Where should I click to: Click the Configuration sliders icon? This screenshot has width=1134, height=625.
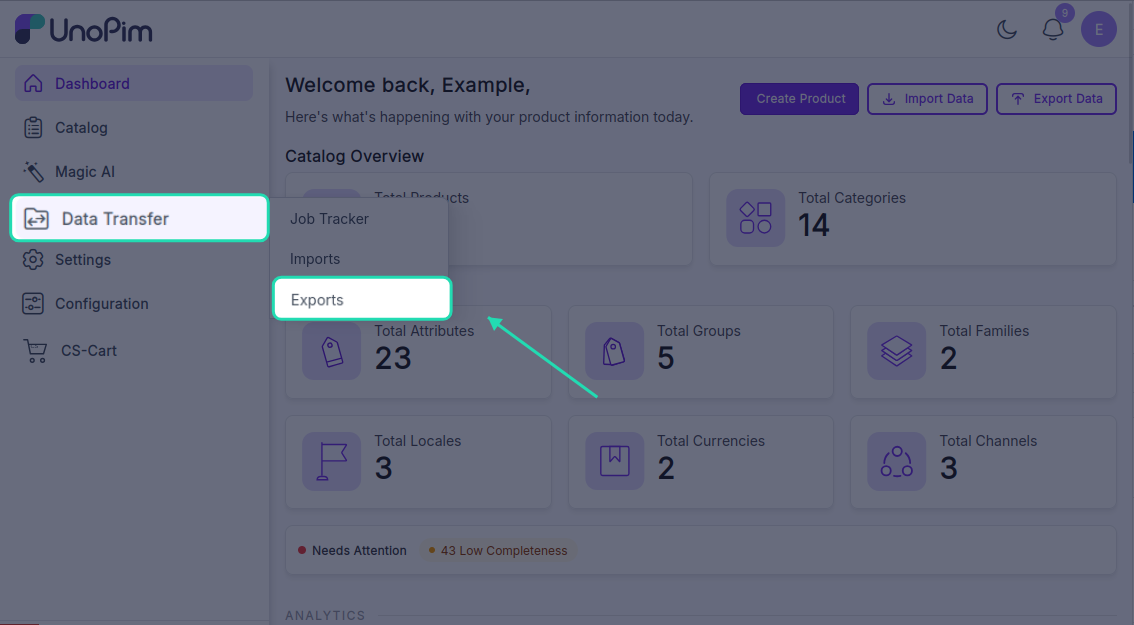point(33,304)
